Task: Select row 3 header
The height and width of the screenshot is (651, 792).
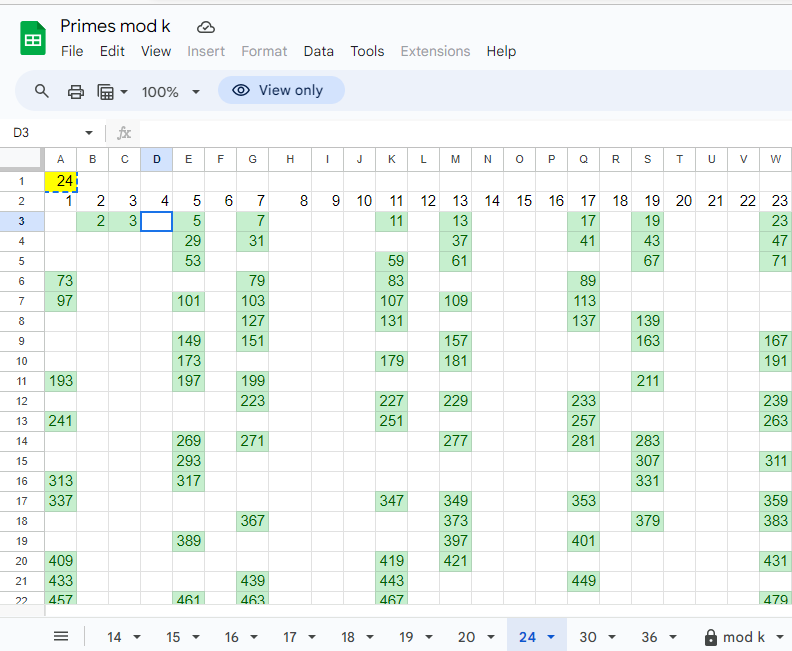Action: coord(22,221)
